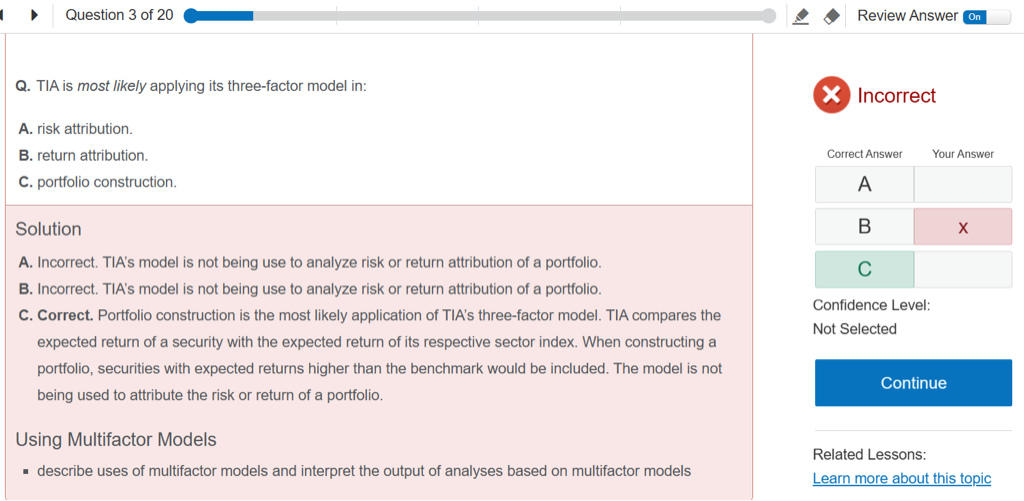Click the Confidence Level Not Selected text
Screen dimensions: 1024x501
coord(855,329)
